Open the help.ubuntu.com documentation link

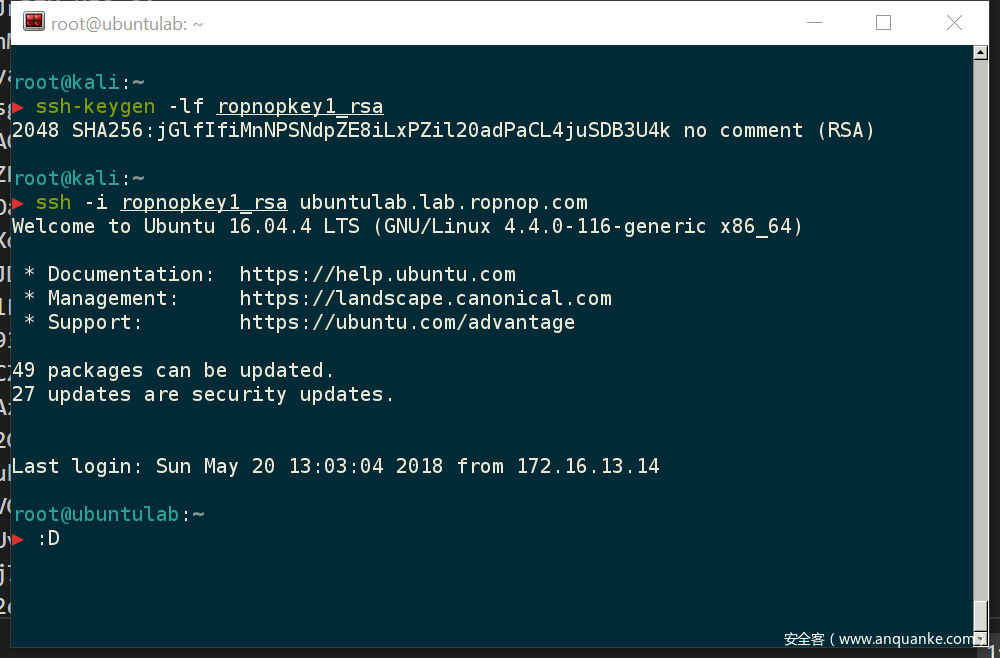coord(377,274)
